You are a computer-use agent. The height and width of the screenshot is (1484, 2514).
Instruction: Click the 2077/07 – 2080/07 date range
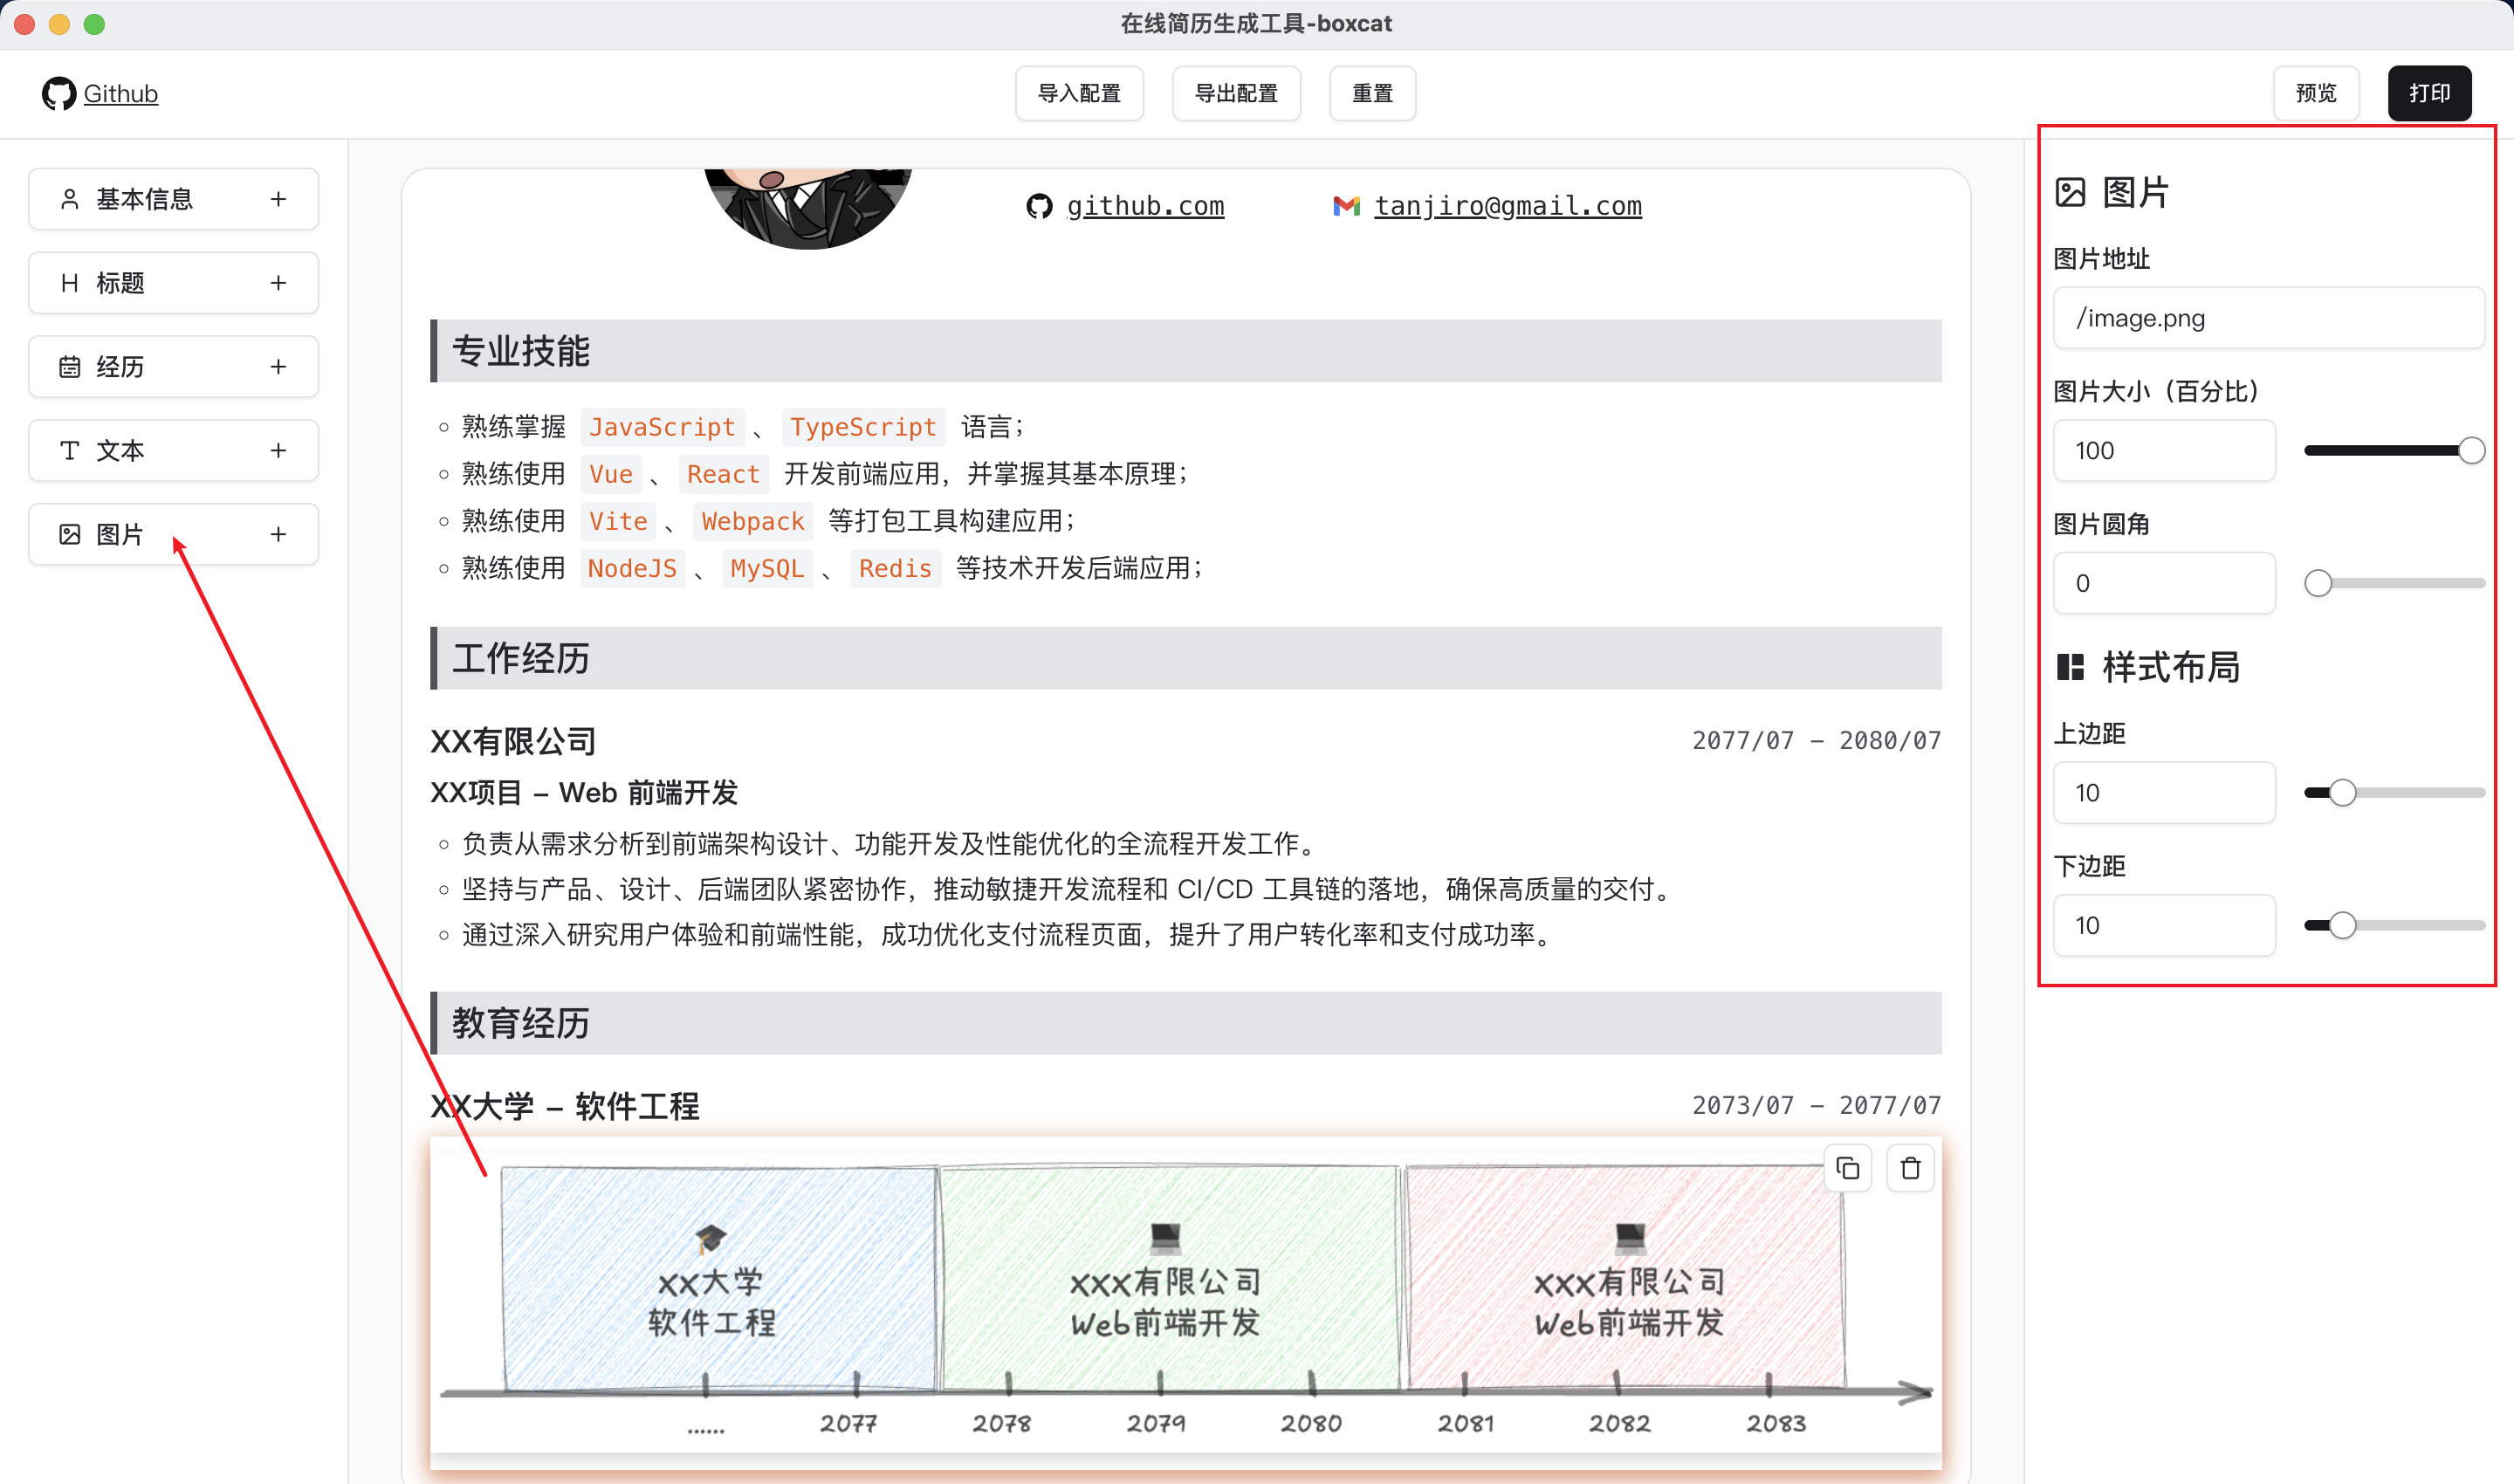coord(1816,741)
